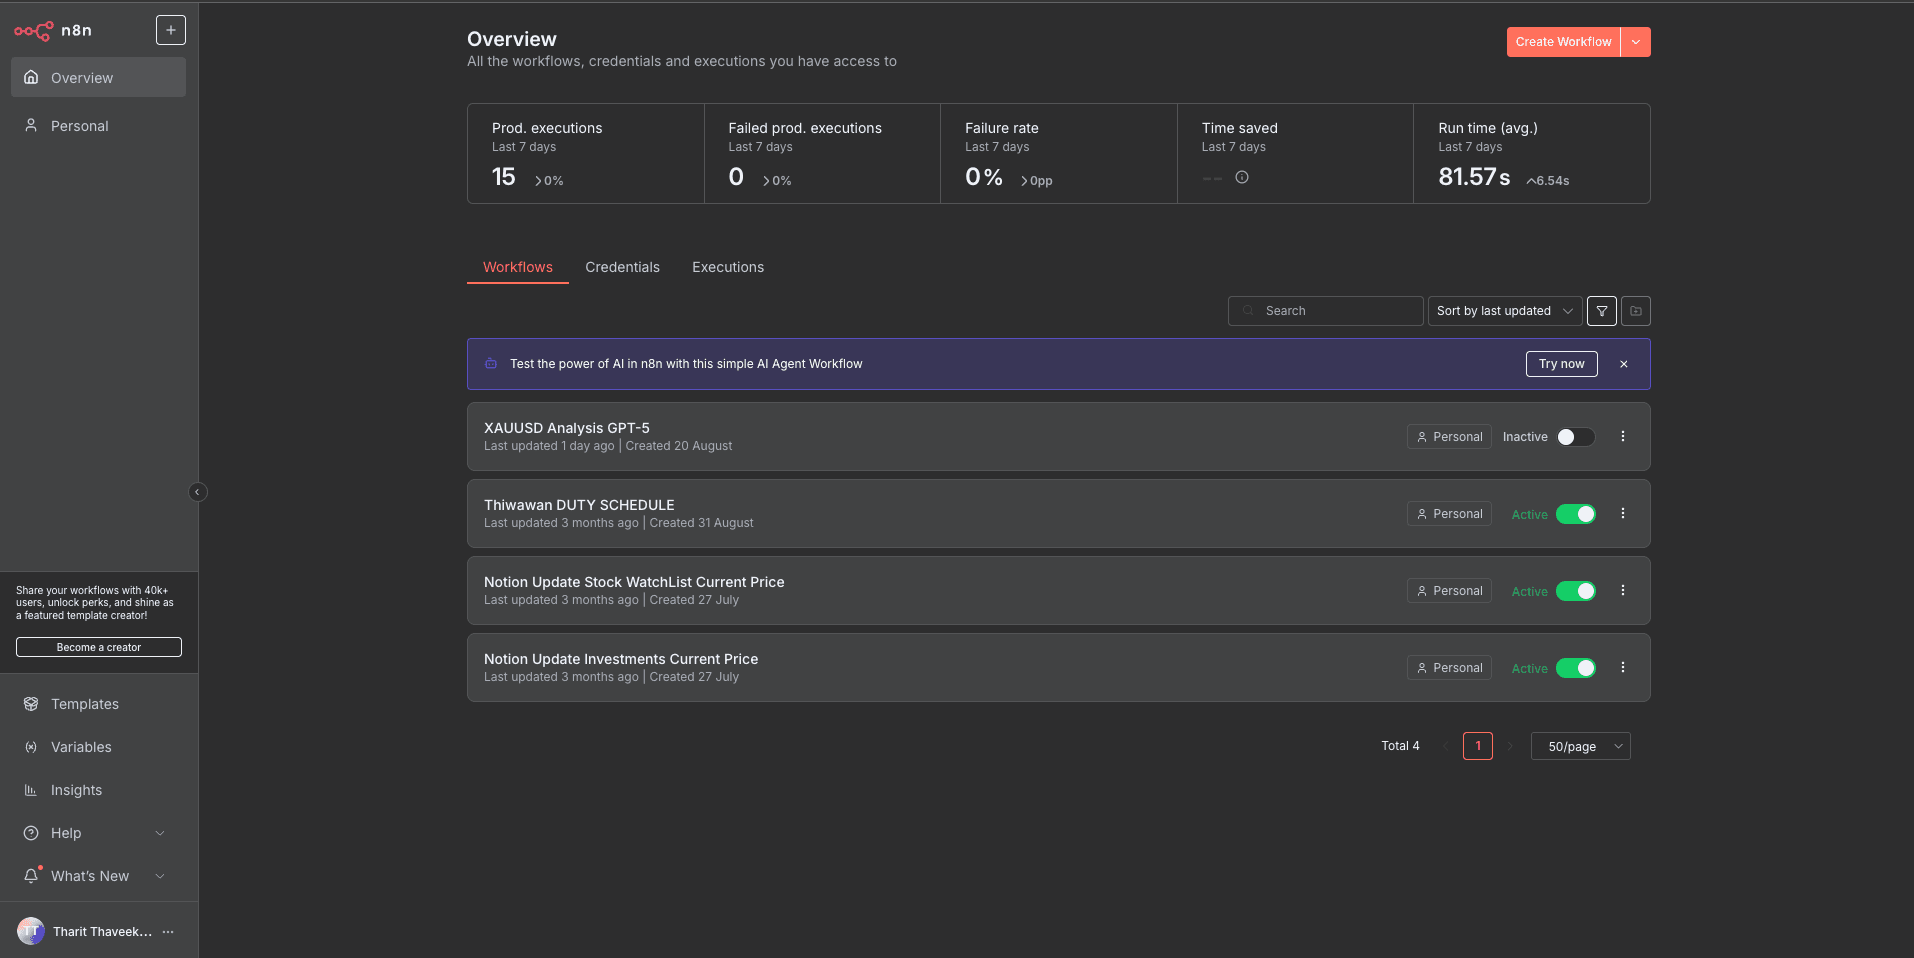Open Personal project in sidebar

pyautogui.click(x=98, y=125)
